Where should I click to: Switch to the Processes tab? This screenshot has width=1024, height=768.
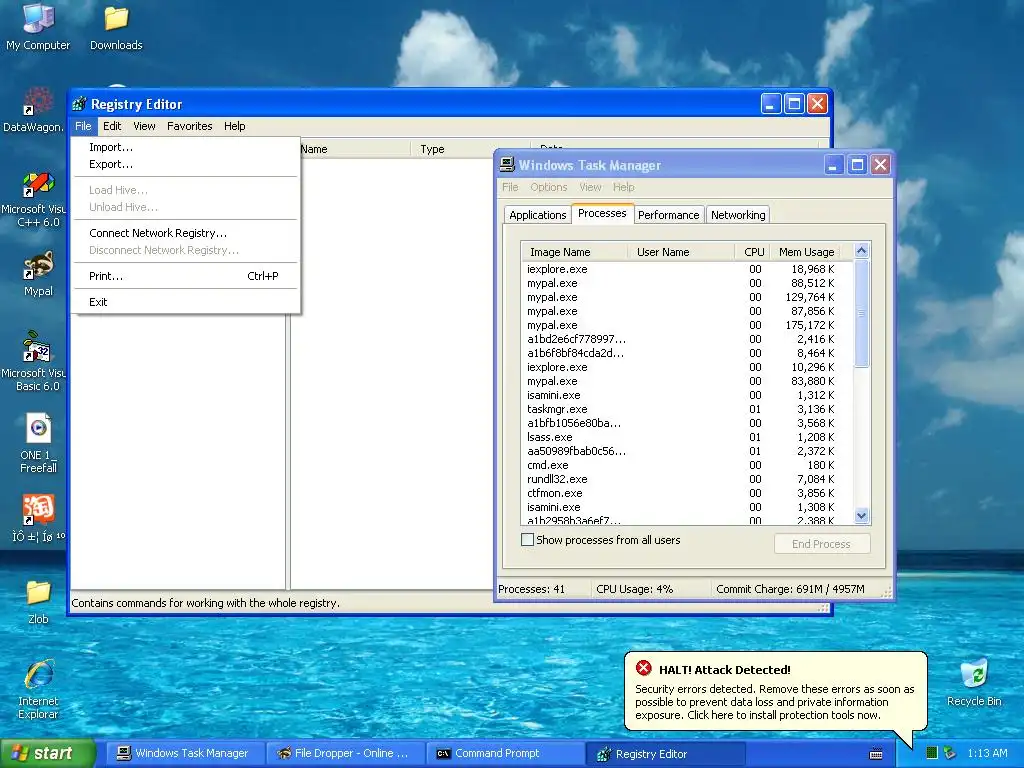coord(602,213)
